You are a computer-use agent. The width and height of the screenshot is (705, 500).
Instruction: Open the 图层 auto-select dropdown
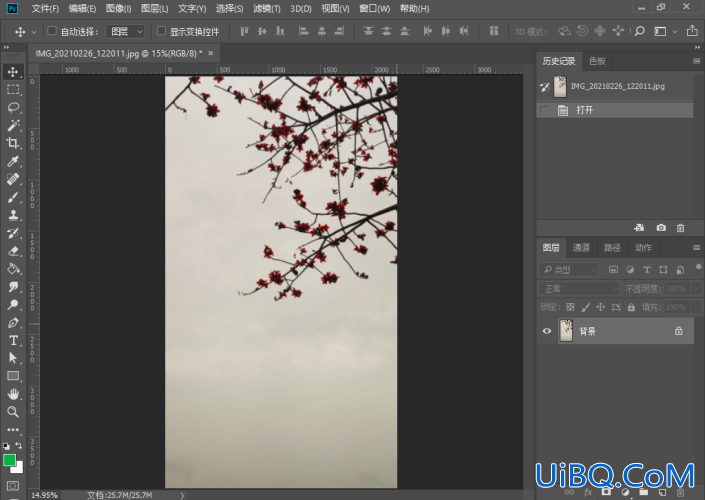[125, 31]
